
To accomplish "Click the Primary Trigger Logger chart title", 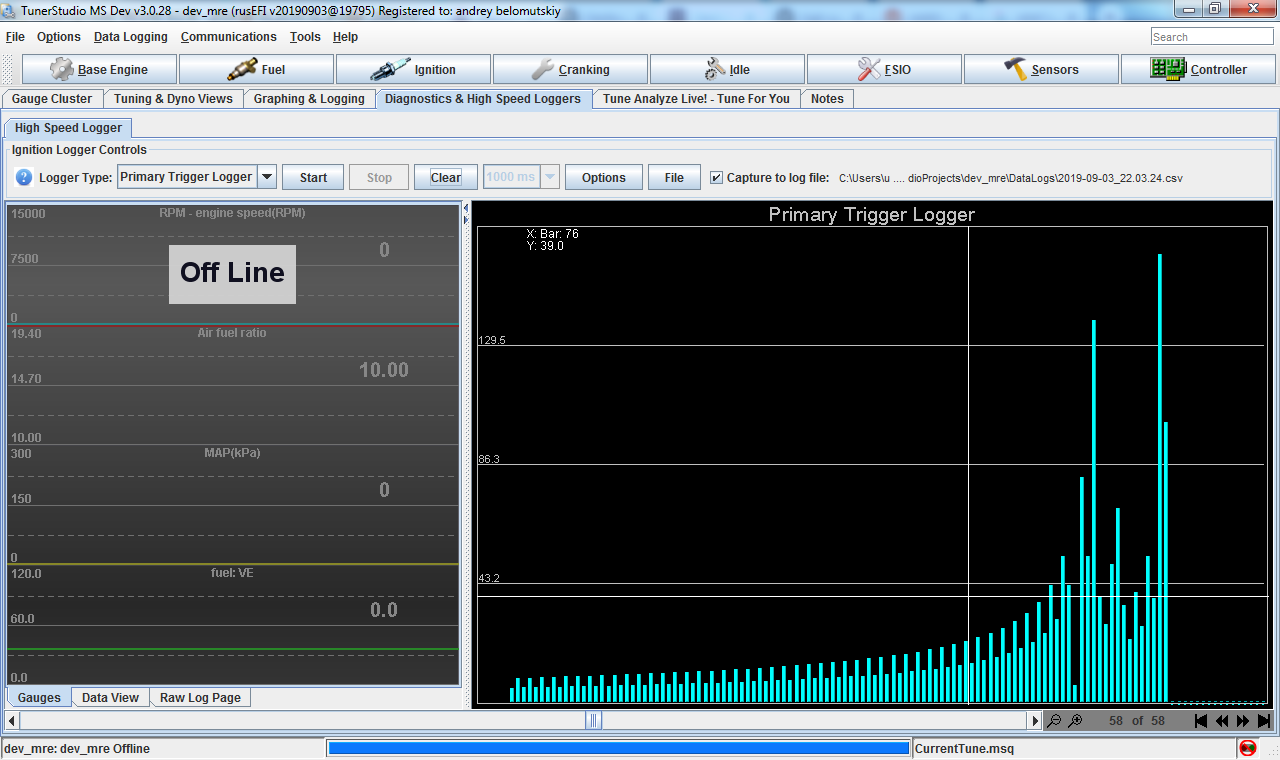I will [x=871, y=214].
